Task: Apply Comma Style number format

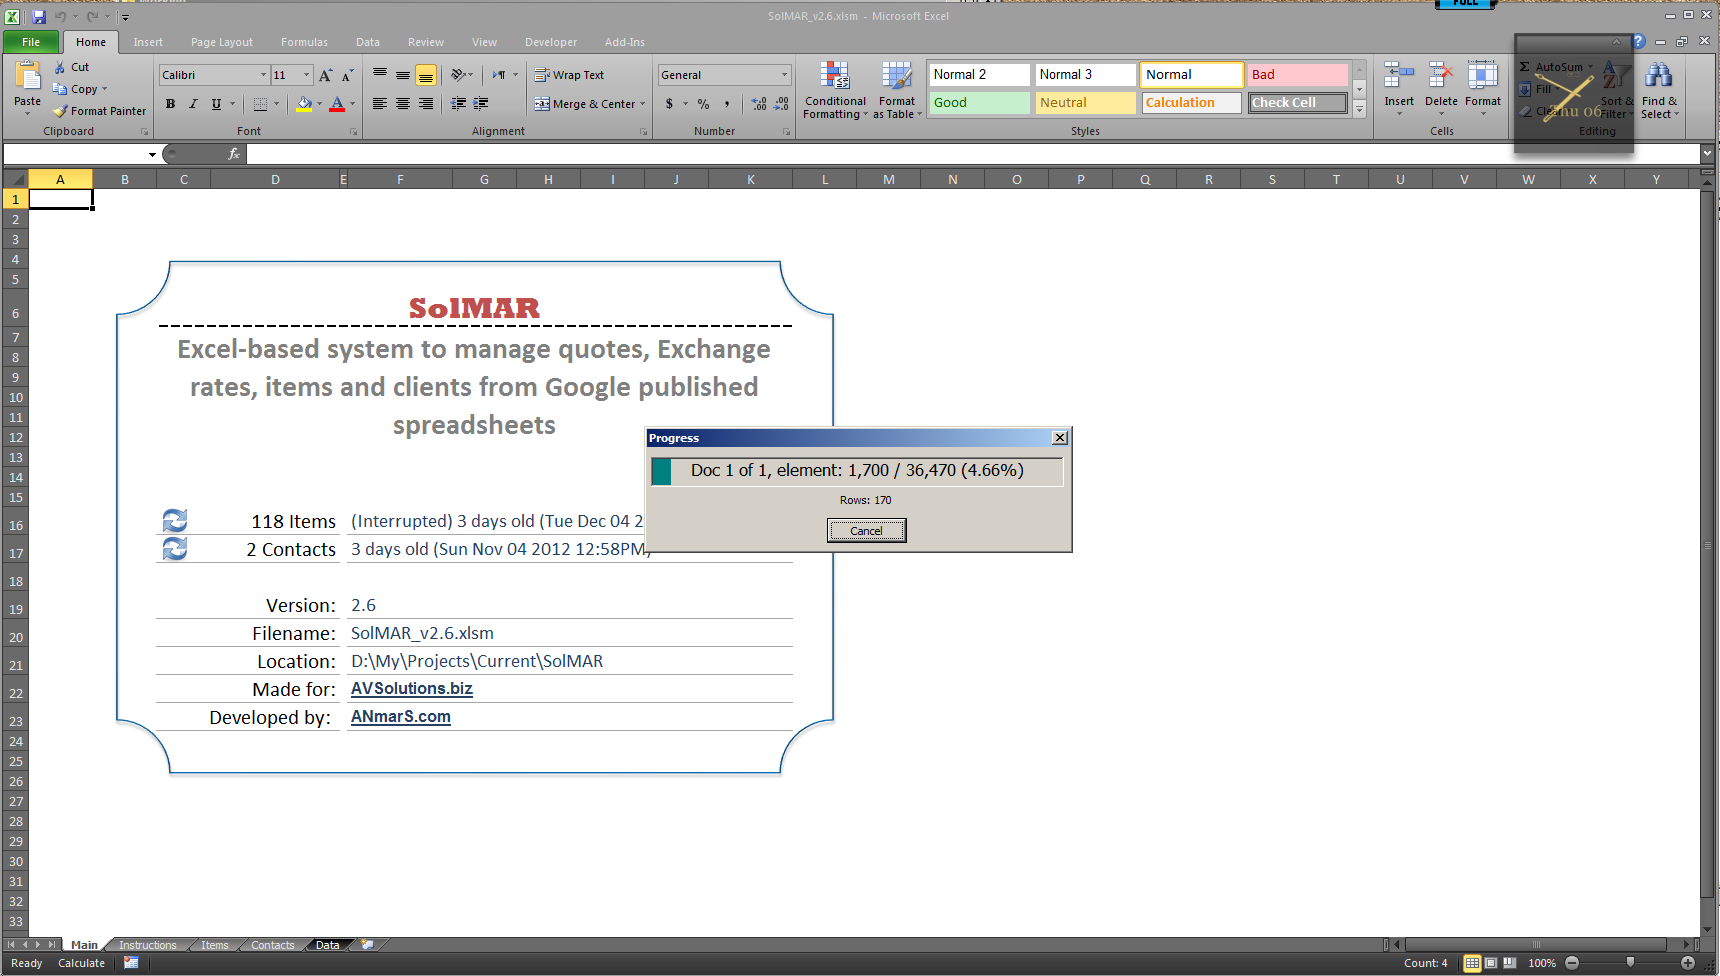Action: point(727,104)
